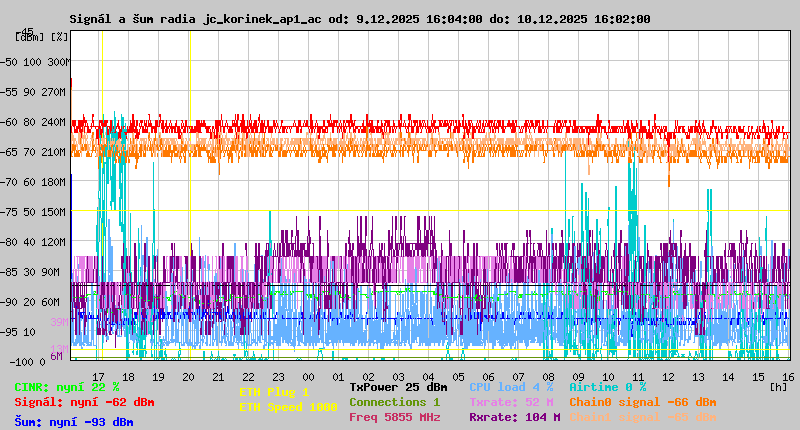Select the 12 hour label on x-axis
800x430 pixels.
point(669,375)
